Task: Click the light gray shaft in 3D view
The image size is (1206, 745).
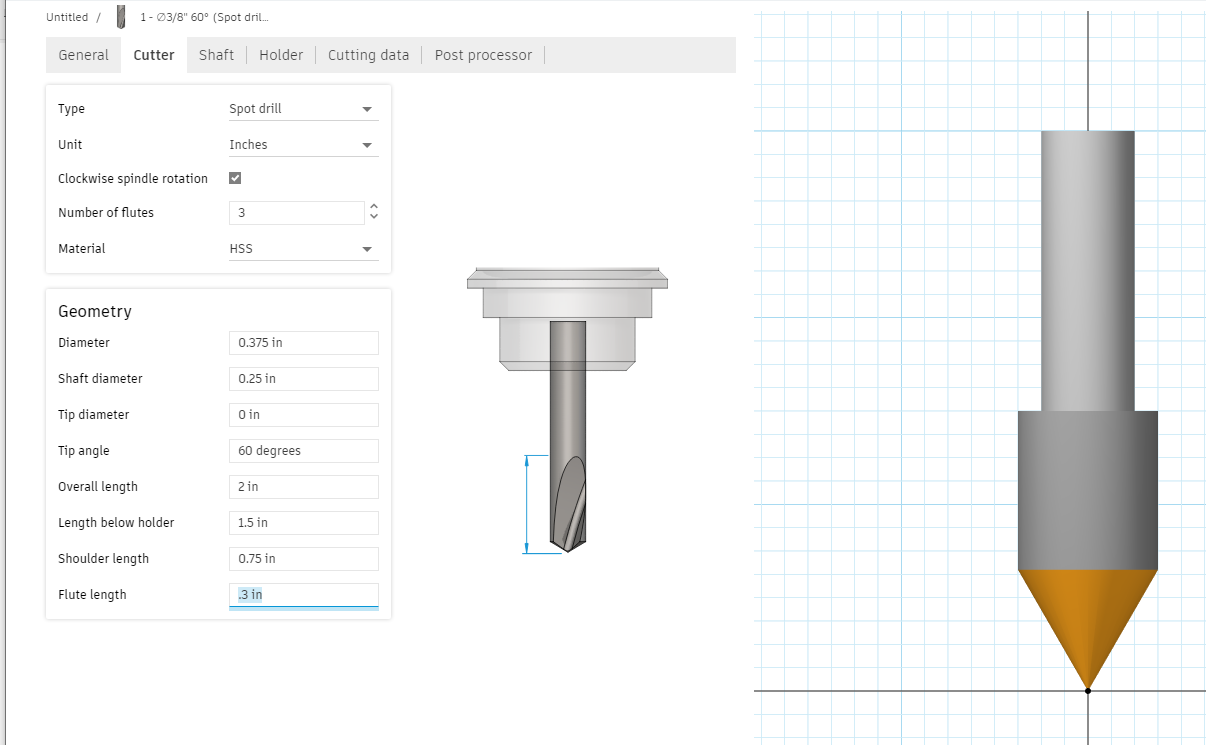Action: coord(1087,270)
